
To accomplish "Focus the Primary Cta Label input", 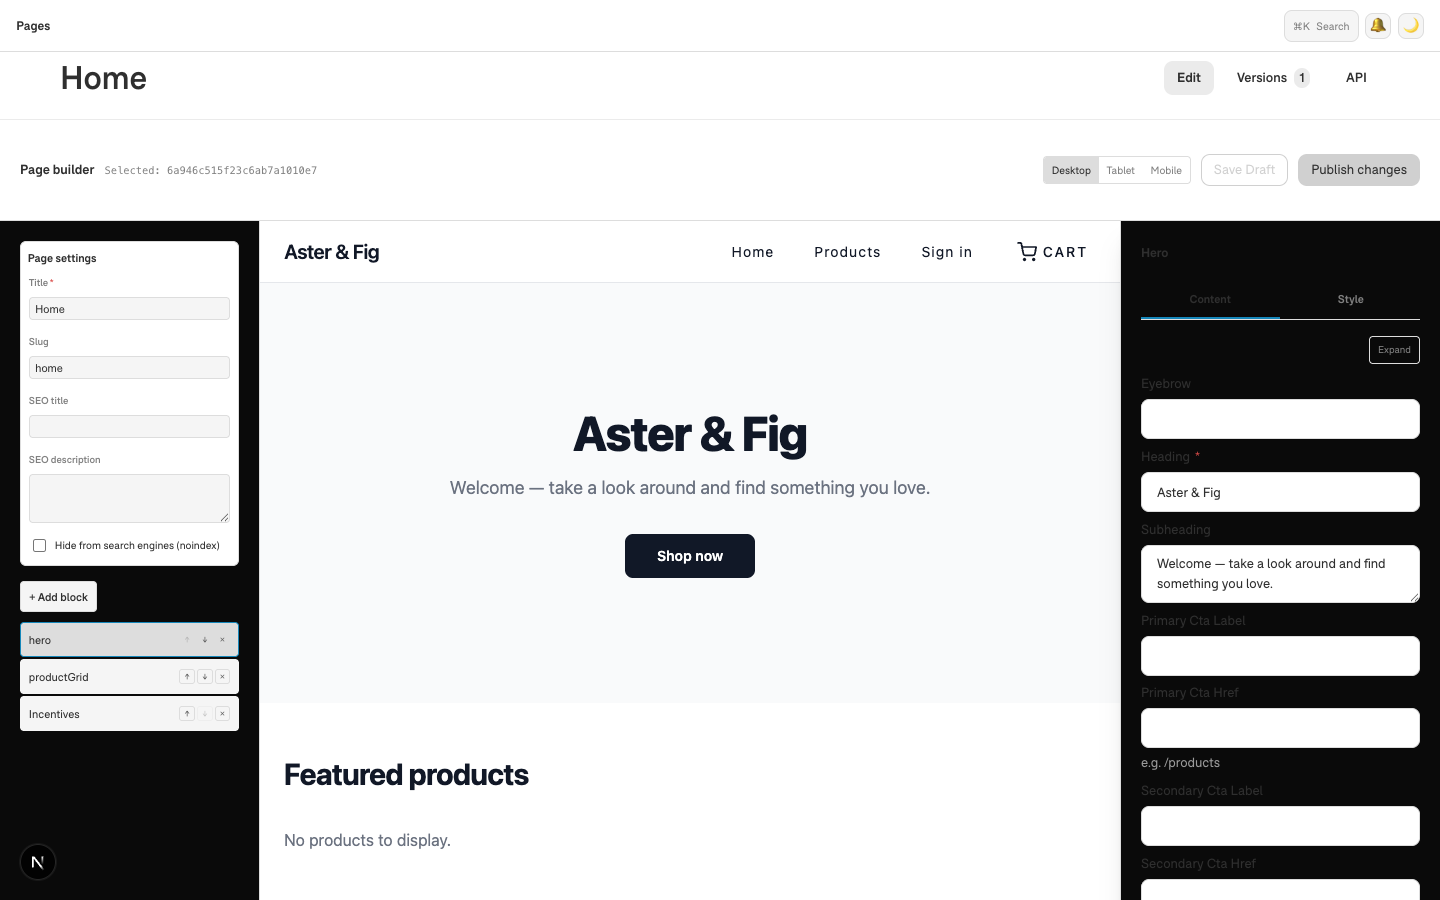I will (x=1280, y=656).
